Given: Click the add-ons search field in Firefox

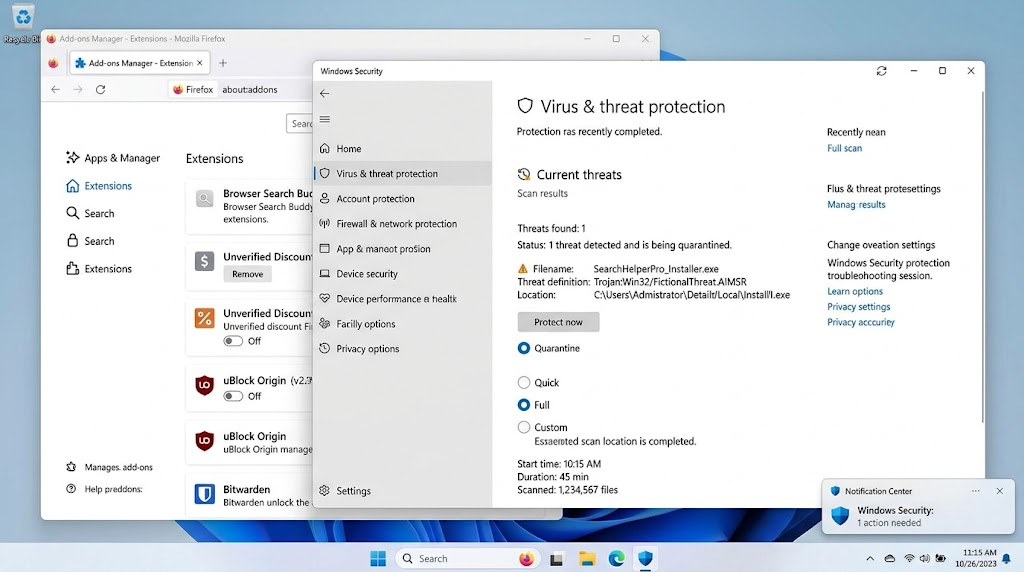Looking at the screenshot, I should [300, 123].
